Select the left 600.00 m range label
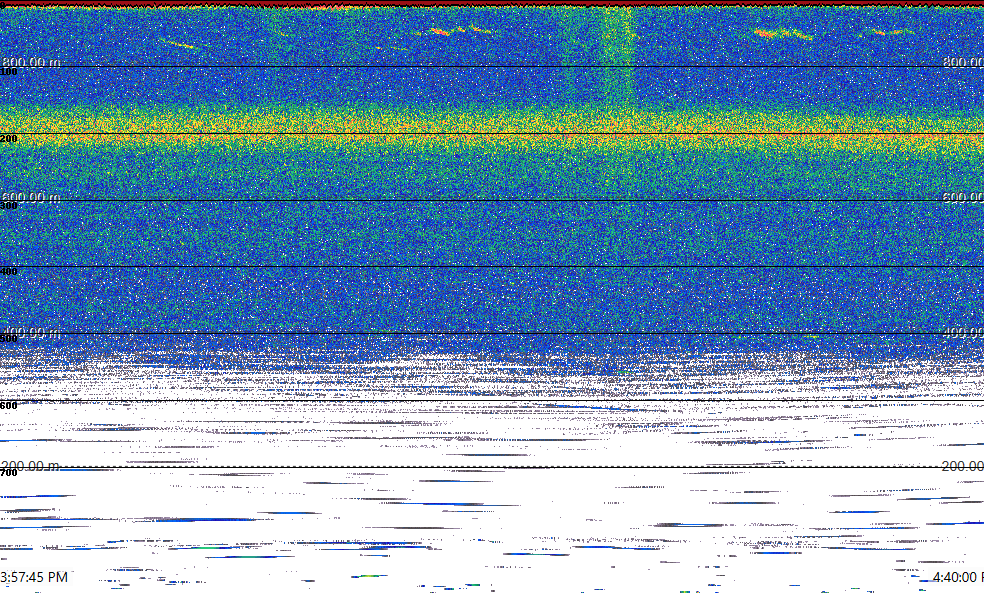The image size is (984, 594). [x=31, y=197]
